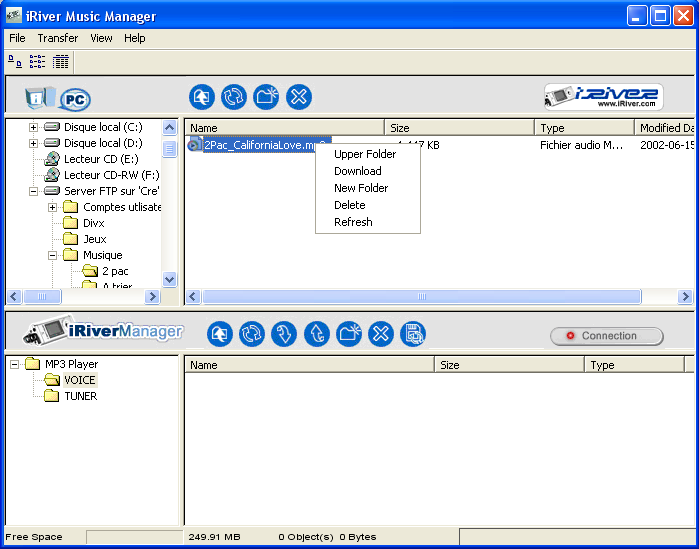Choose Delete in context menu
Image resolution: width=699 pixels, height=549 pixels.
click(368, 205)
